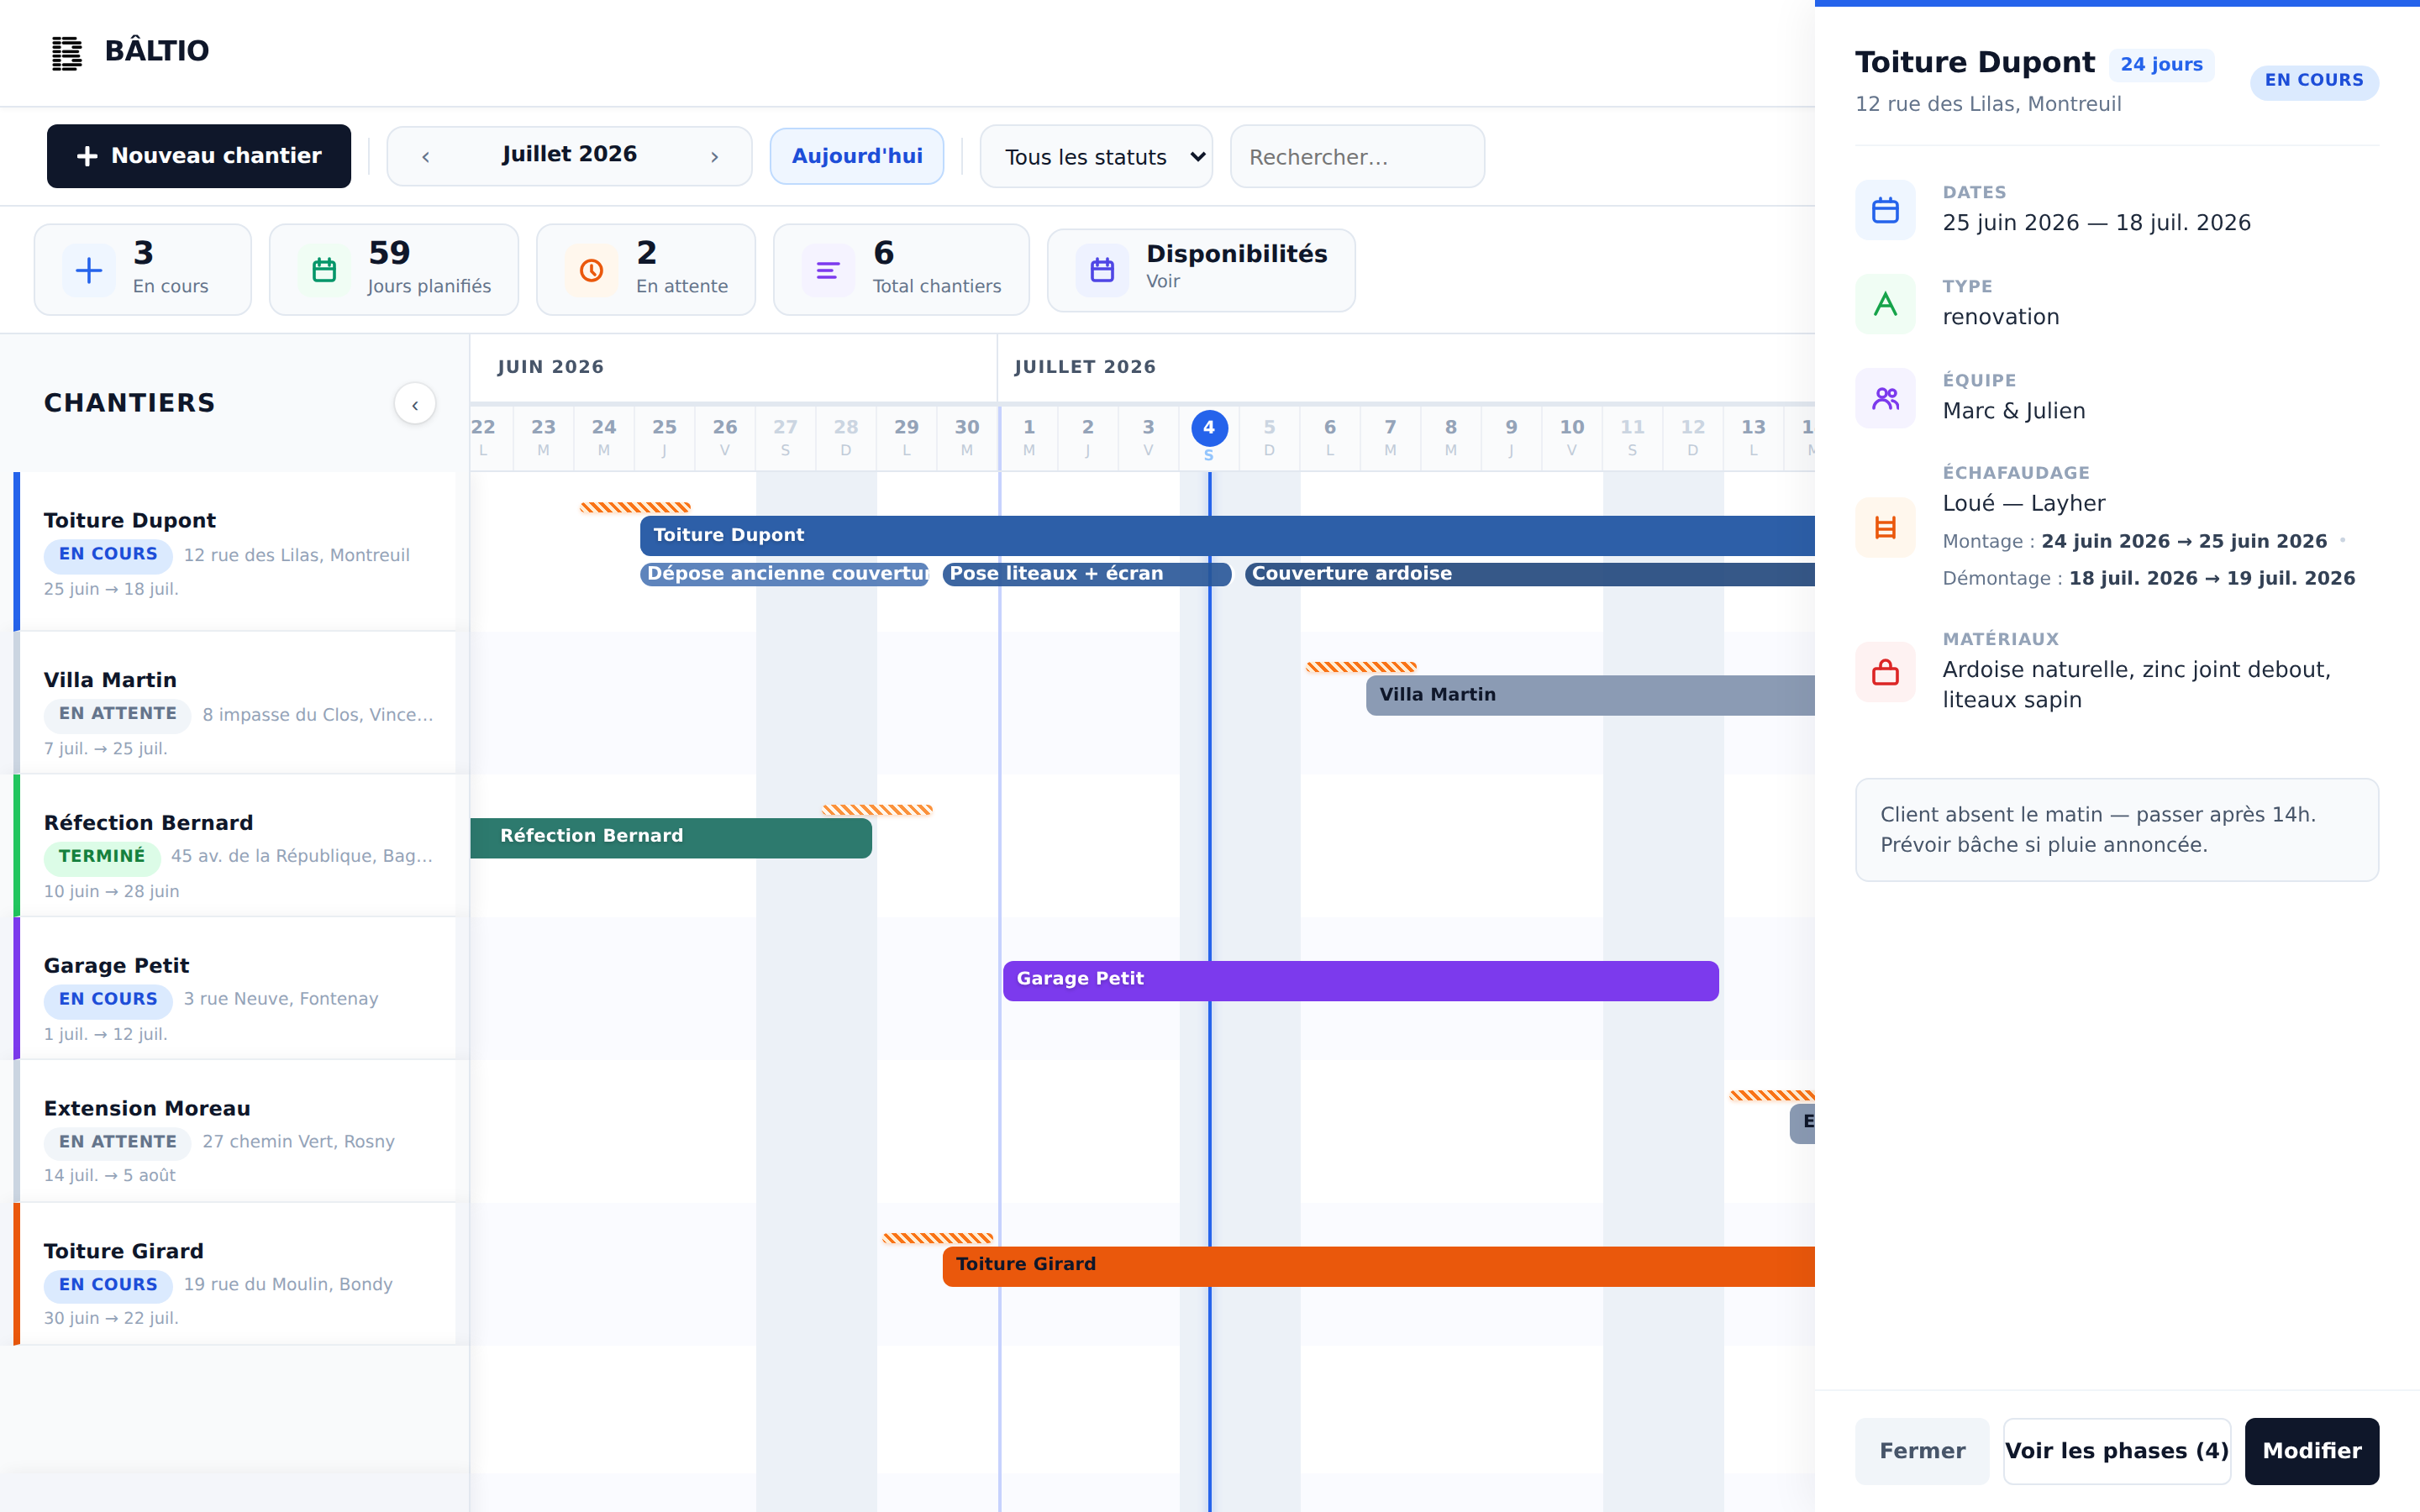Screen dimensions: 2420x1512
Task: Click the 24 jours badge in detail panel
Action: (2161, 64)
